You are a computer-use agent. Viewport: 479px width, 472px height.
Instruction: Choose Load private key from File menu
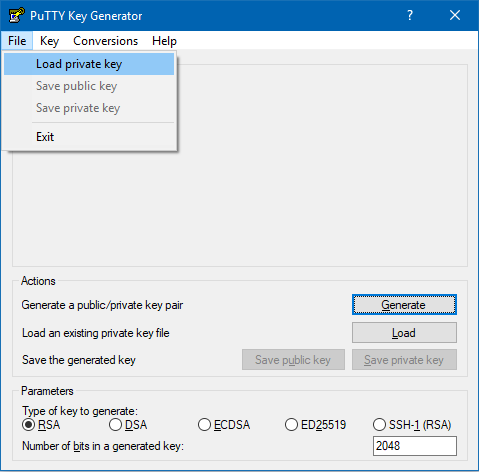(x=89, y=64)
